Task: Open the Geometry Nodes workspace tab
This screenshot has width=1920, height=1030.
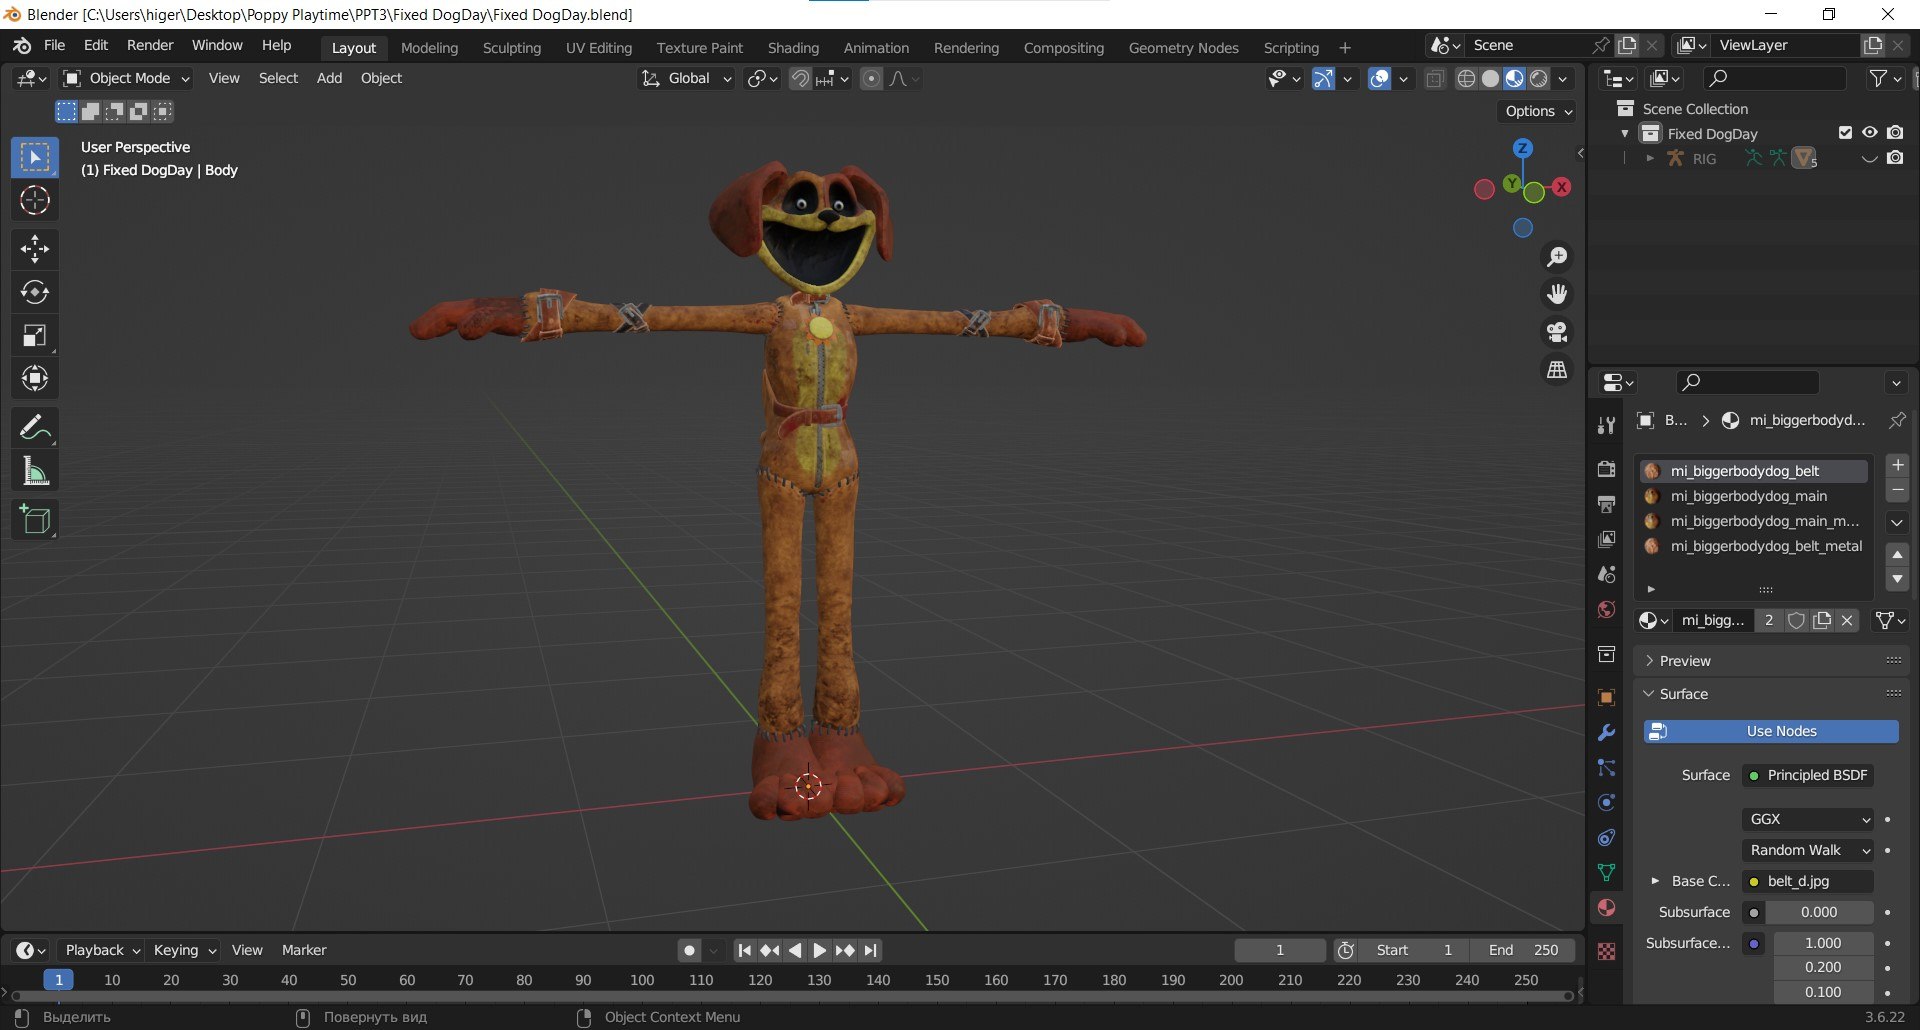Action: [1183, 48]
